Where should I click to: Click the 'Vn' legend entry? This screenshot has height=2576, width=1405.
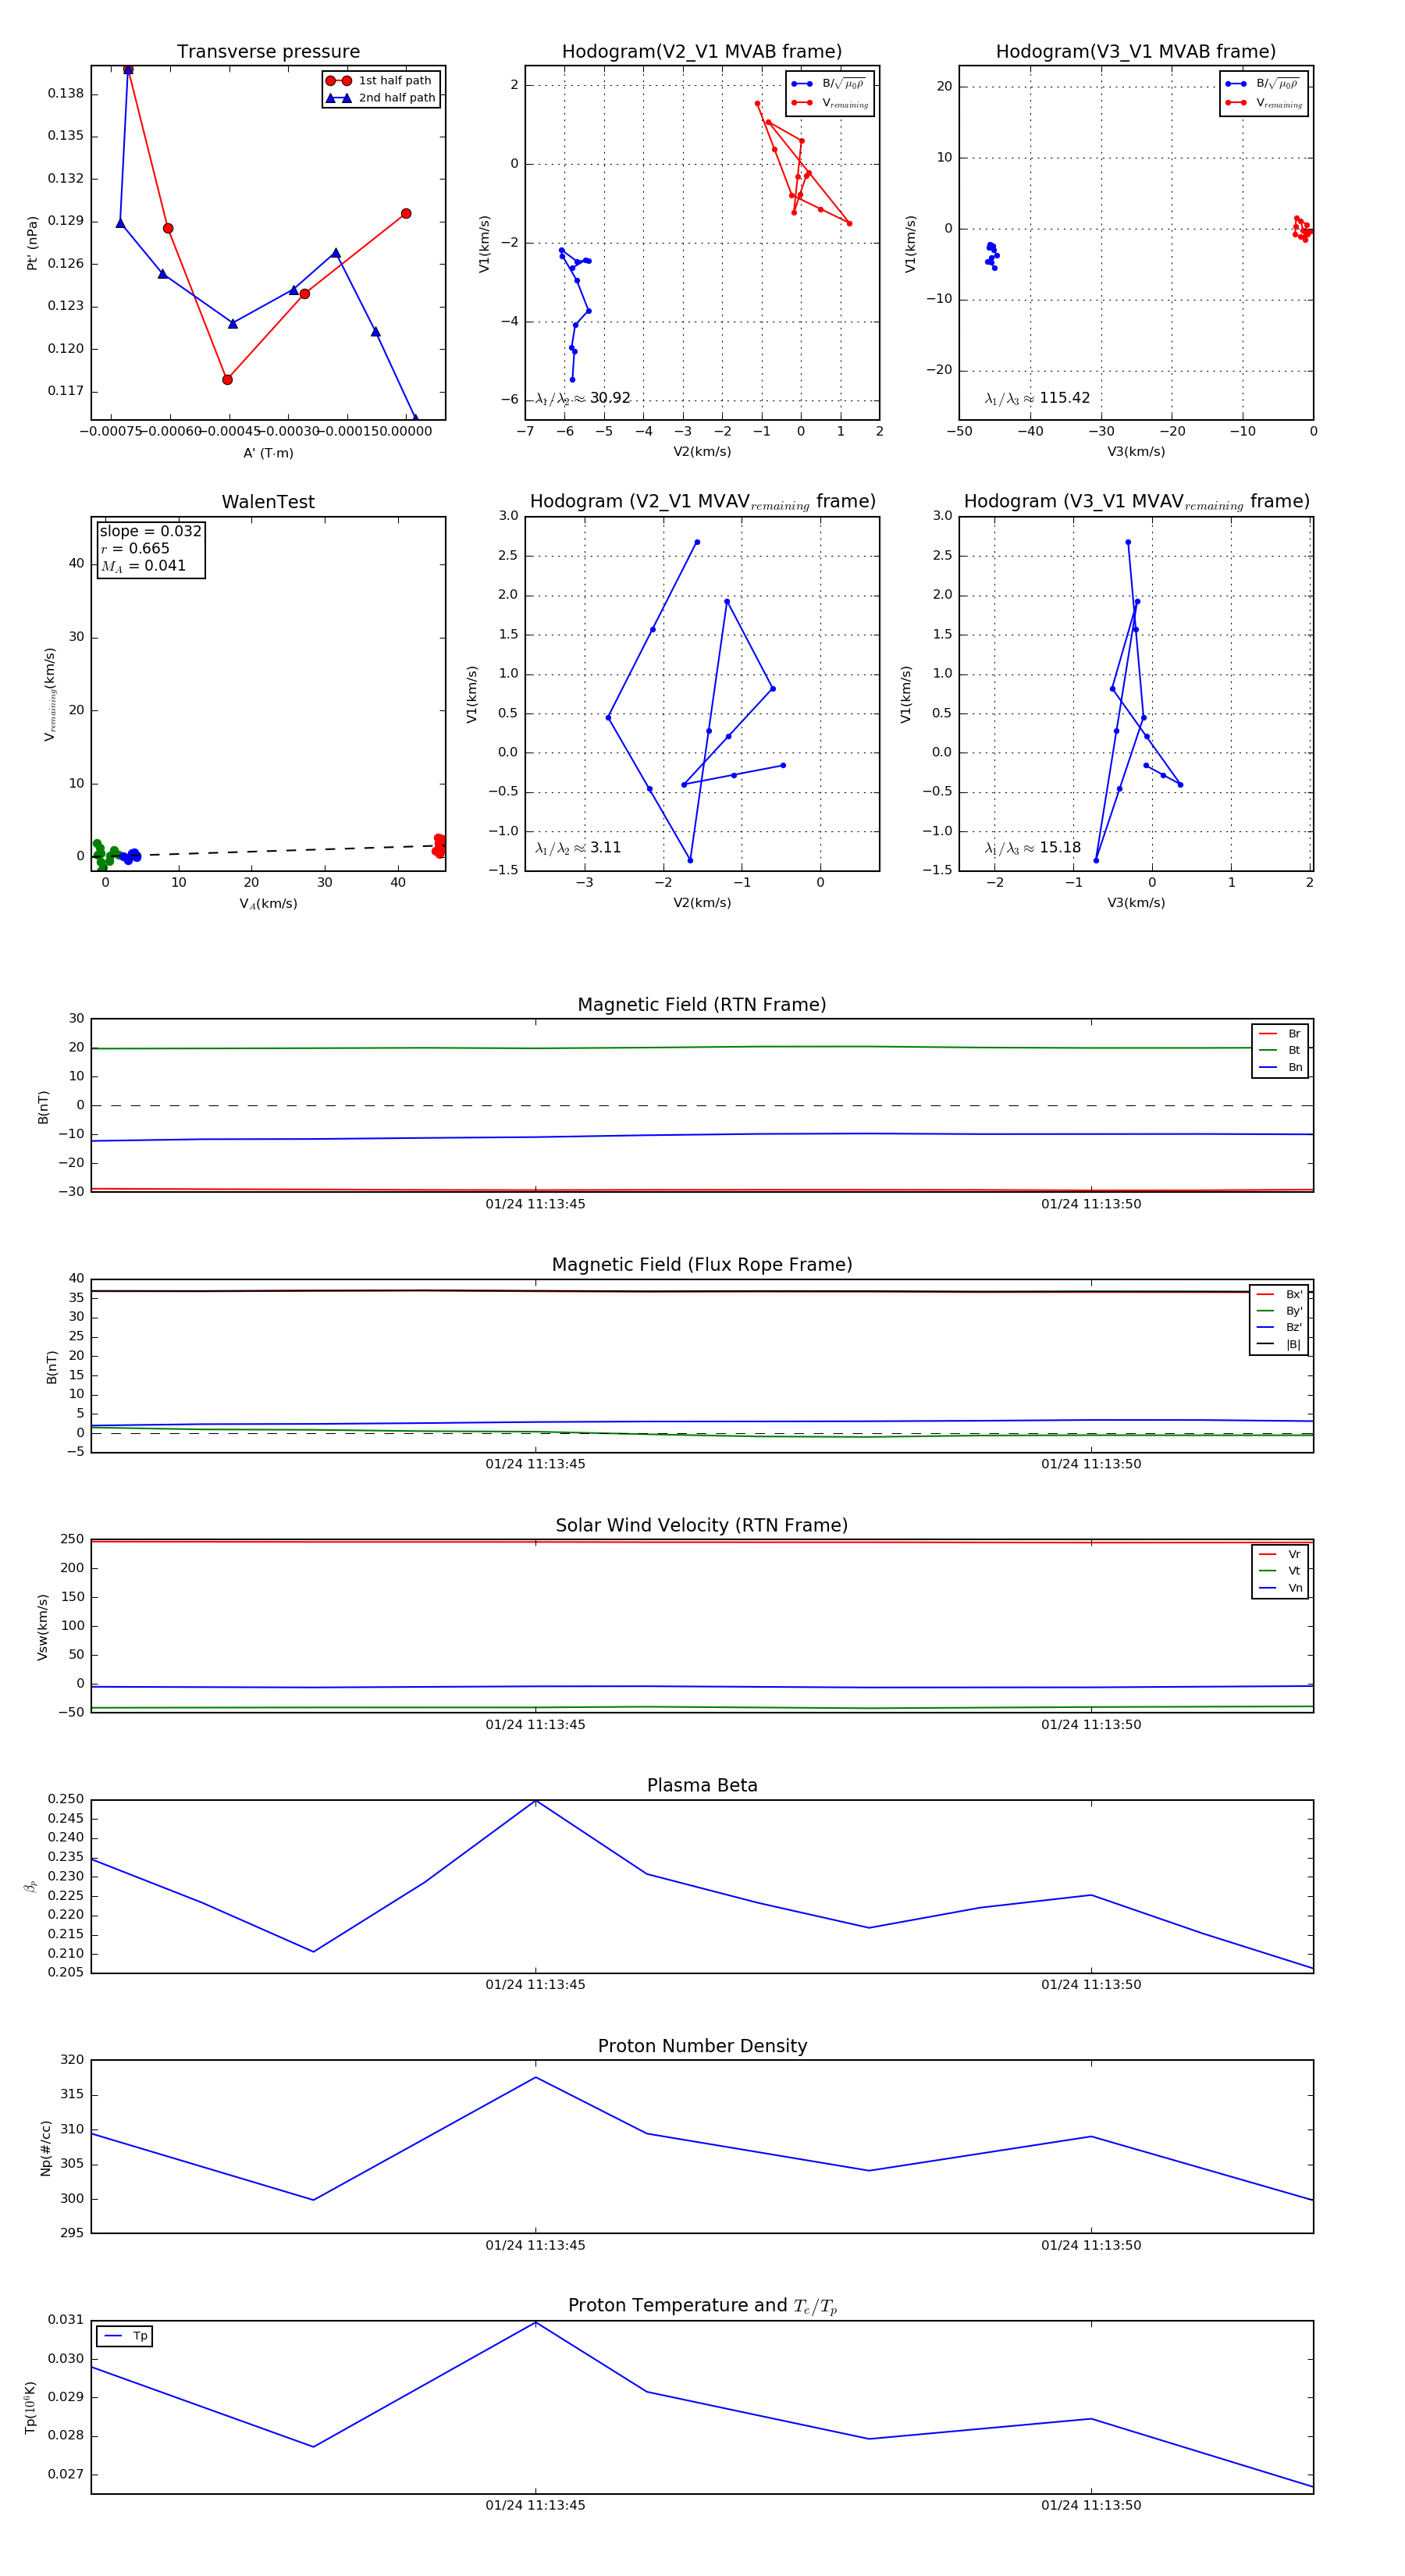(x=1280, y=1588)
